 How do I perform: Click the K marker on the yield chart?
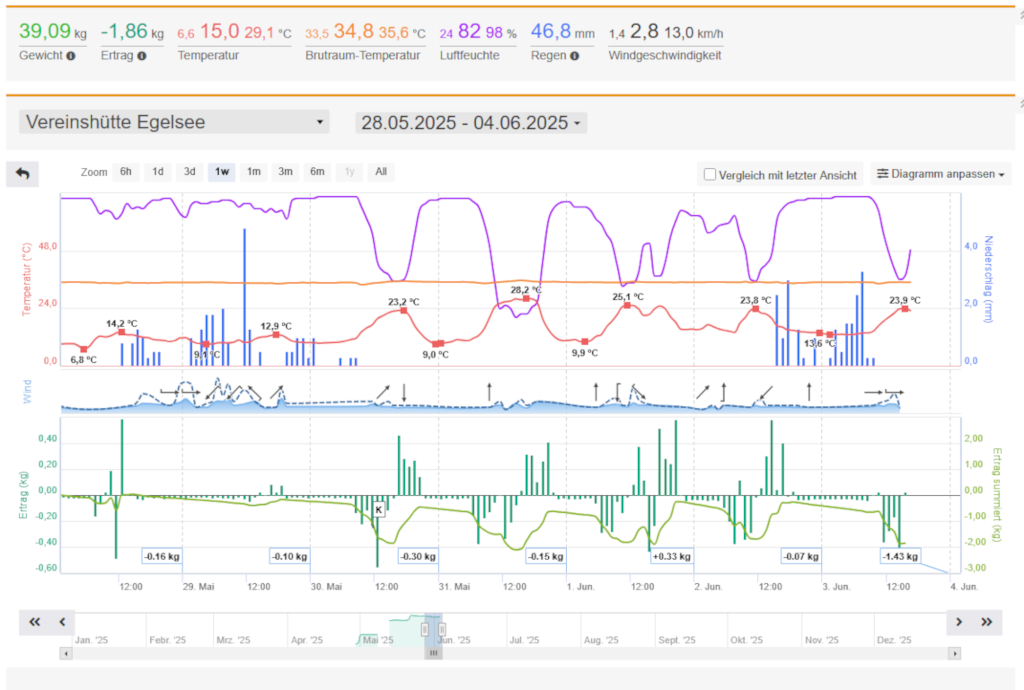[378, 509]
